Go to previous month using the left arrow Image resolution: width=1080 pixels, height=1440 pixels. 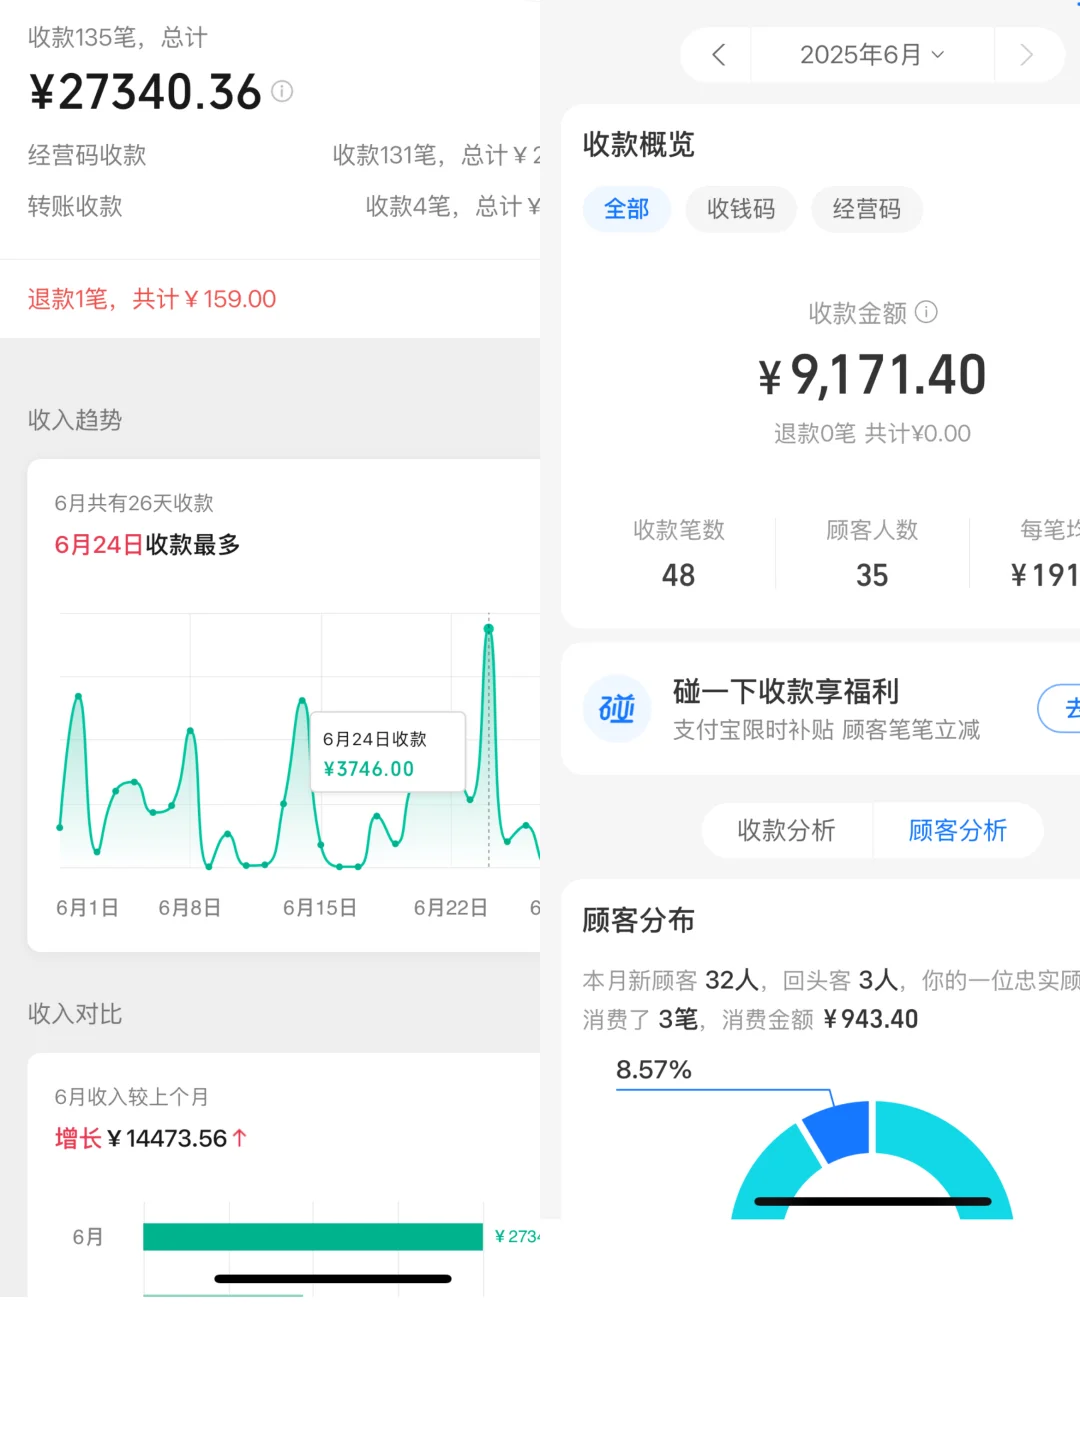tap(716, 55)
